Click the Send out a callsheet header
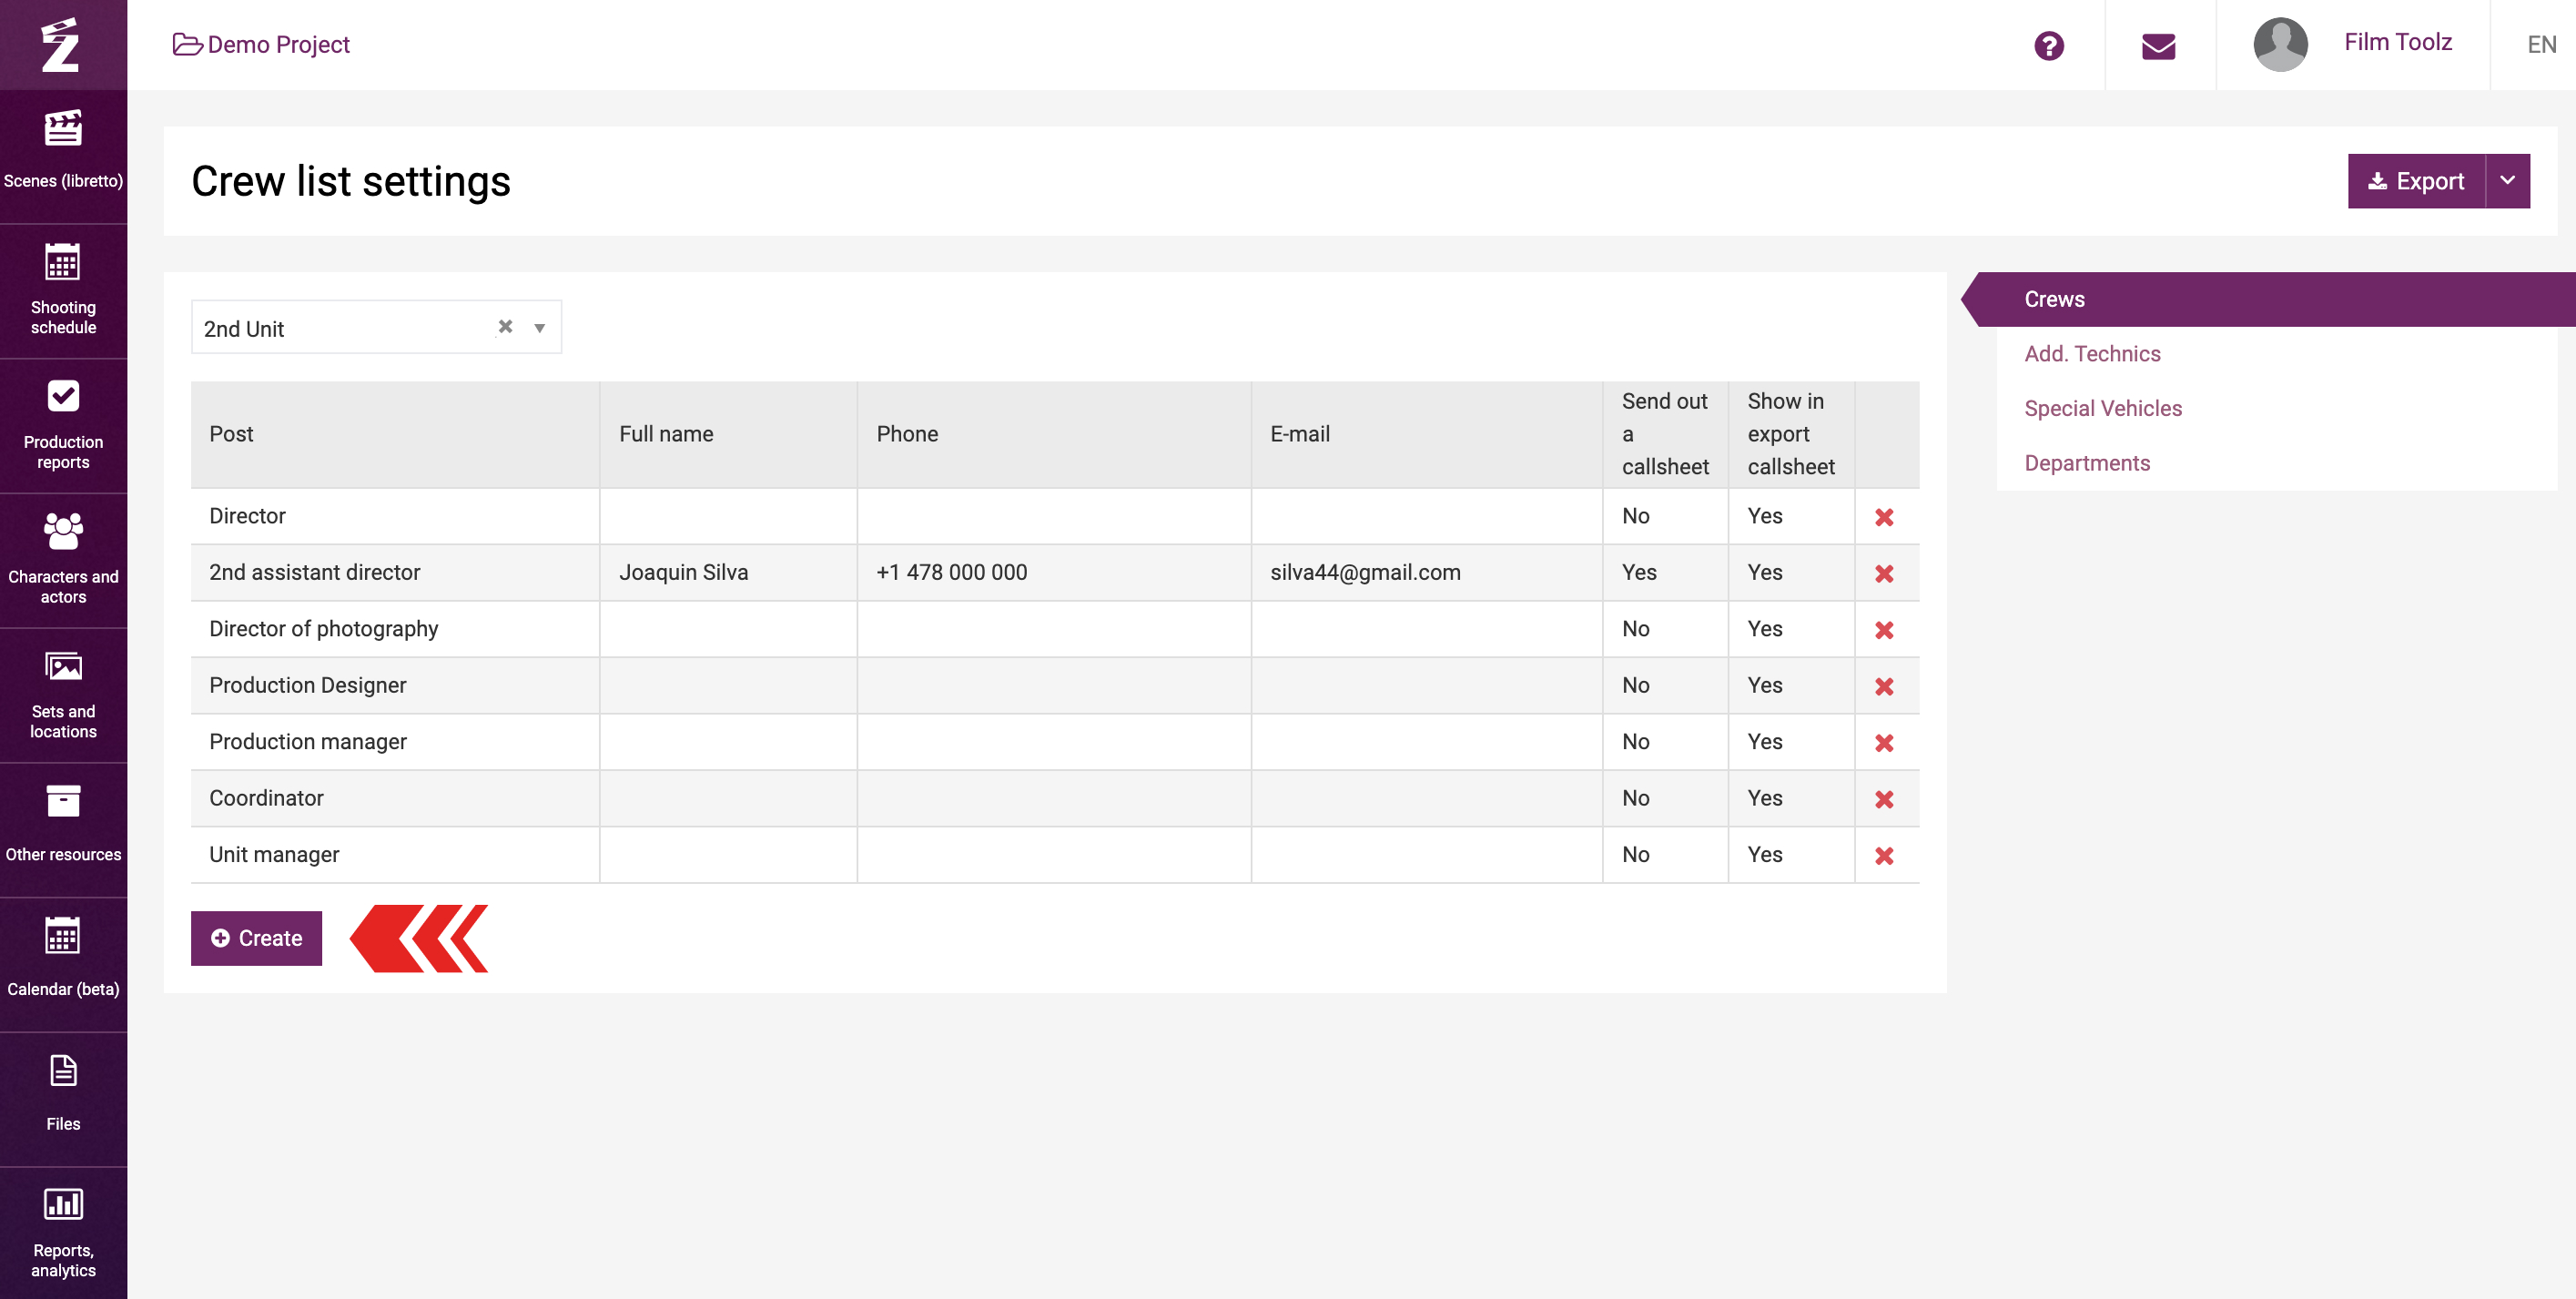 click(1665, 434)
